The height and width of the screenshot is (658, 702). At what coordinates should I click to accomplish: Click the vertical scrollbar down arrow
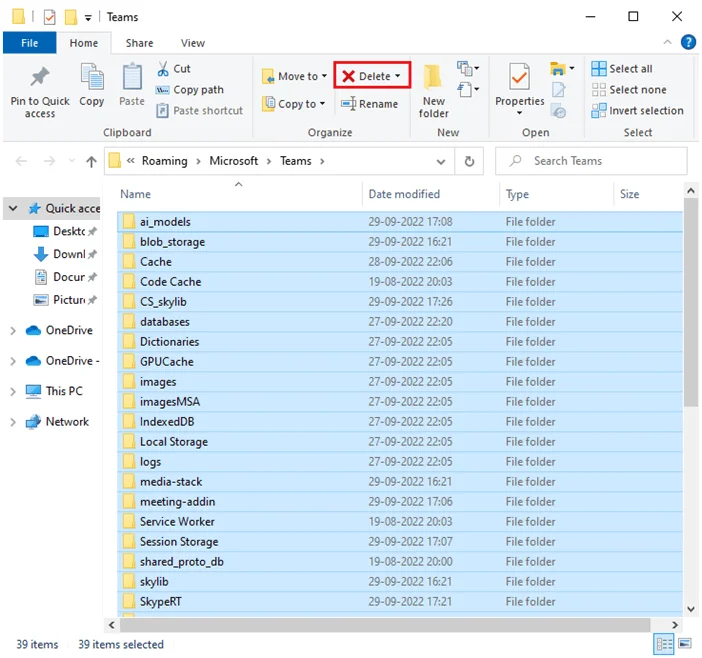click(691, 609)
